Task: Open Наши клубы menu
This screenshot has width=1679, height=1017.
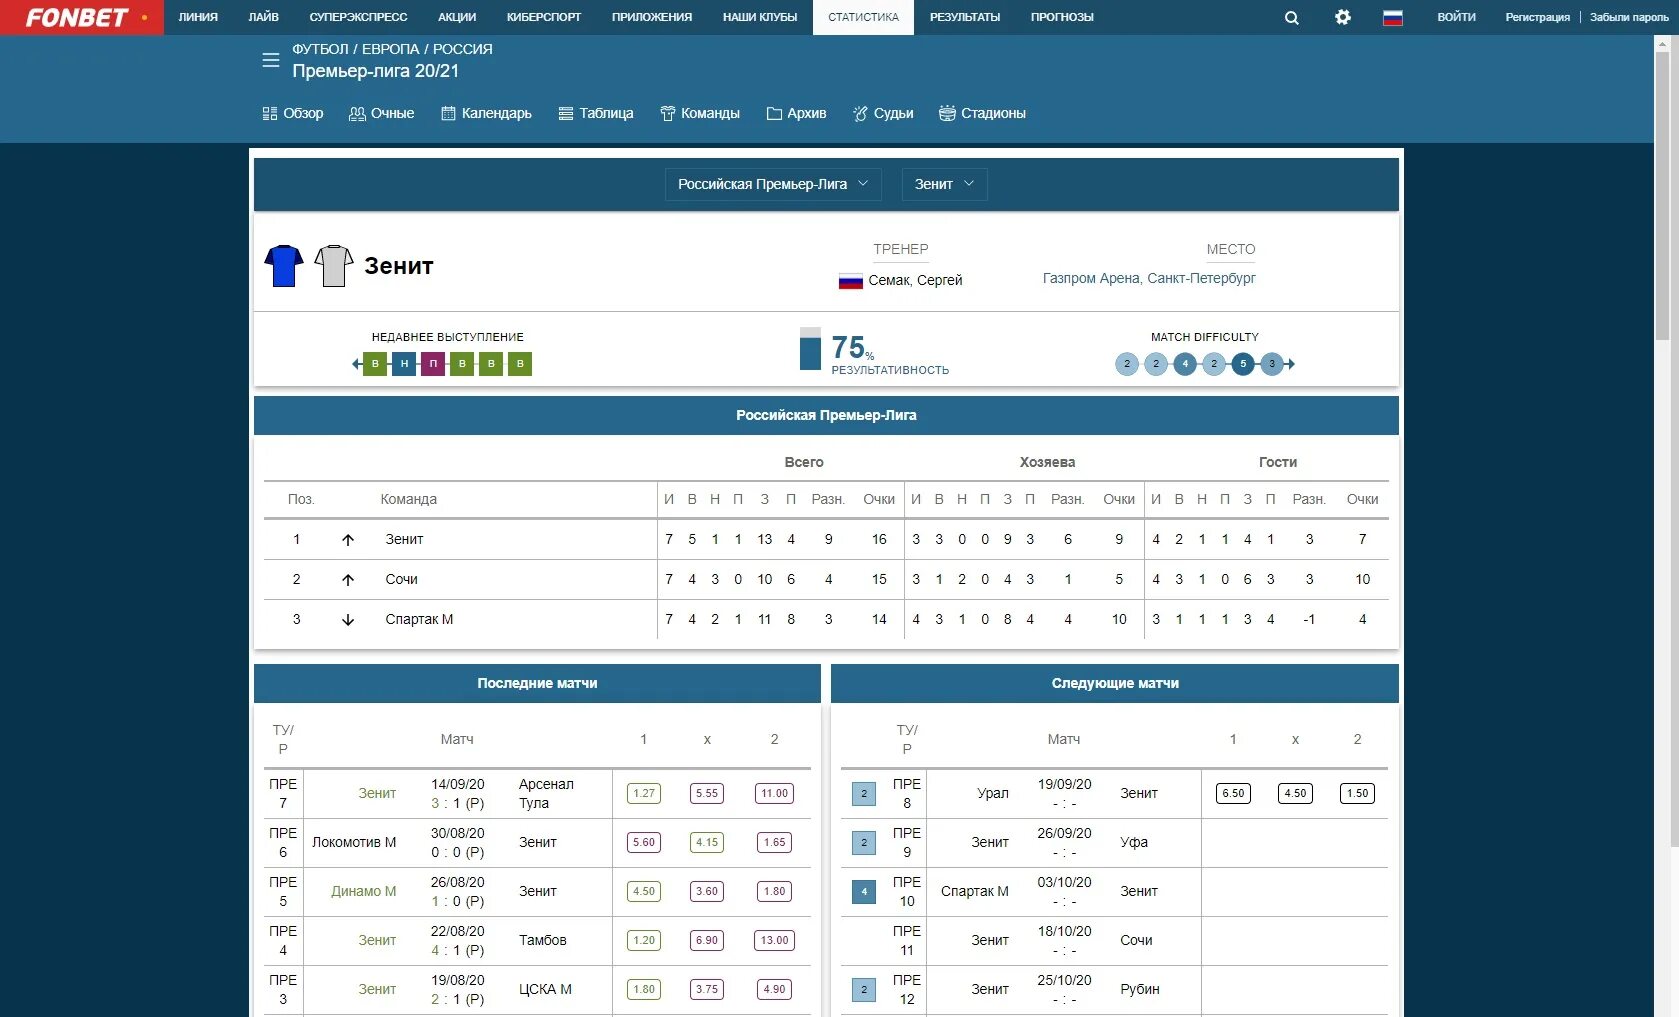Action: (760, 17)
